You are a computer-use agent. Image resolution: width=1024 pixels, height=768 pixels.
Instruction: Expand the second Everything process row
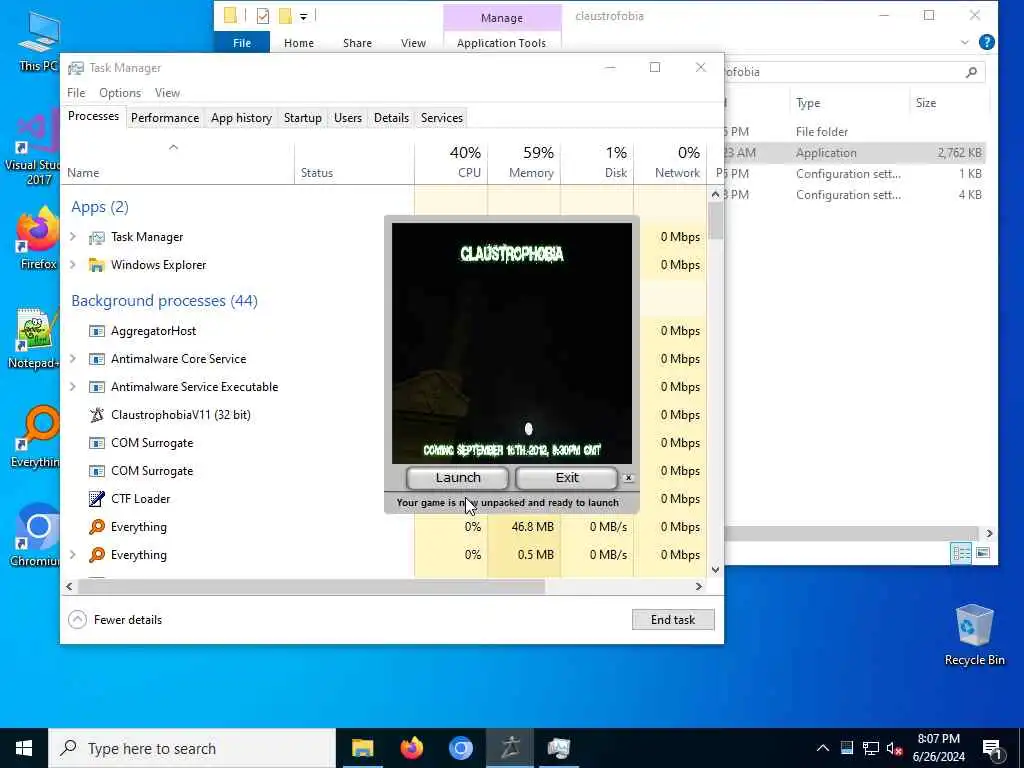click(73, 555)
